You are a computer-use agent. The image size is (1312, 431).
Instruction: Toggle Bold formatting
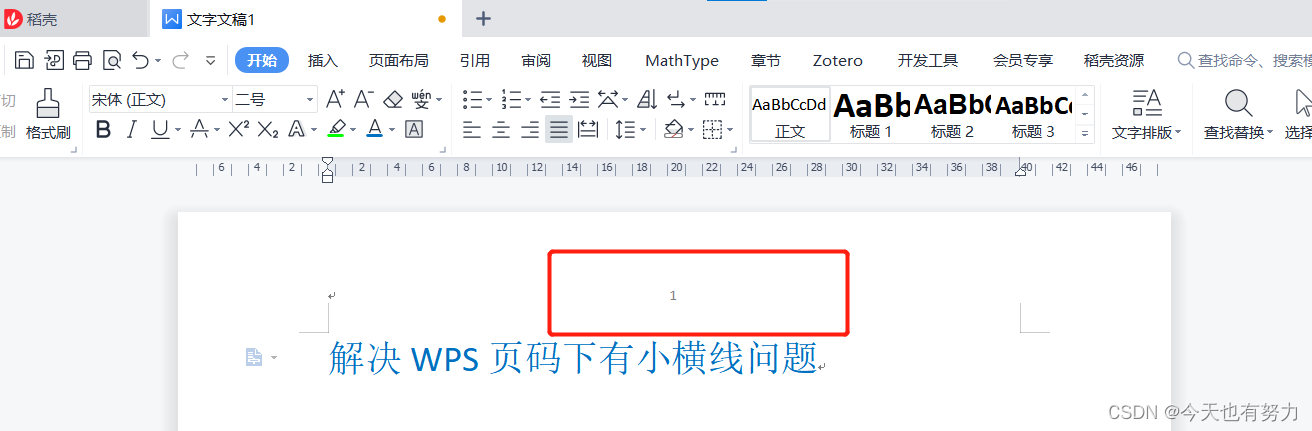[x=103, y=129]
